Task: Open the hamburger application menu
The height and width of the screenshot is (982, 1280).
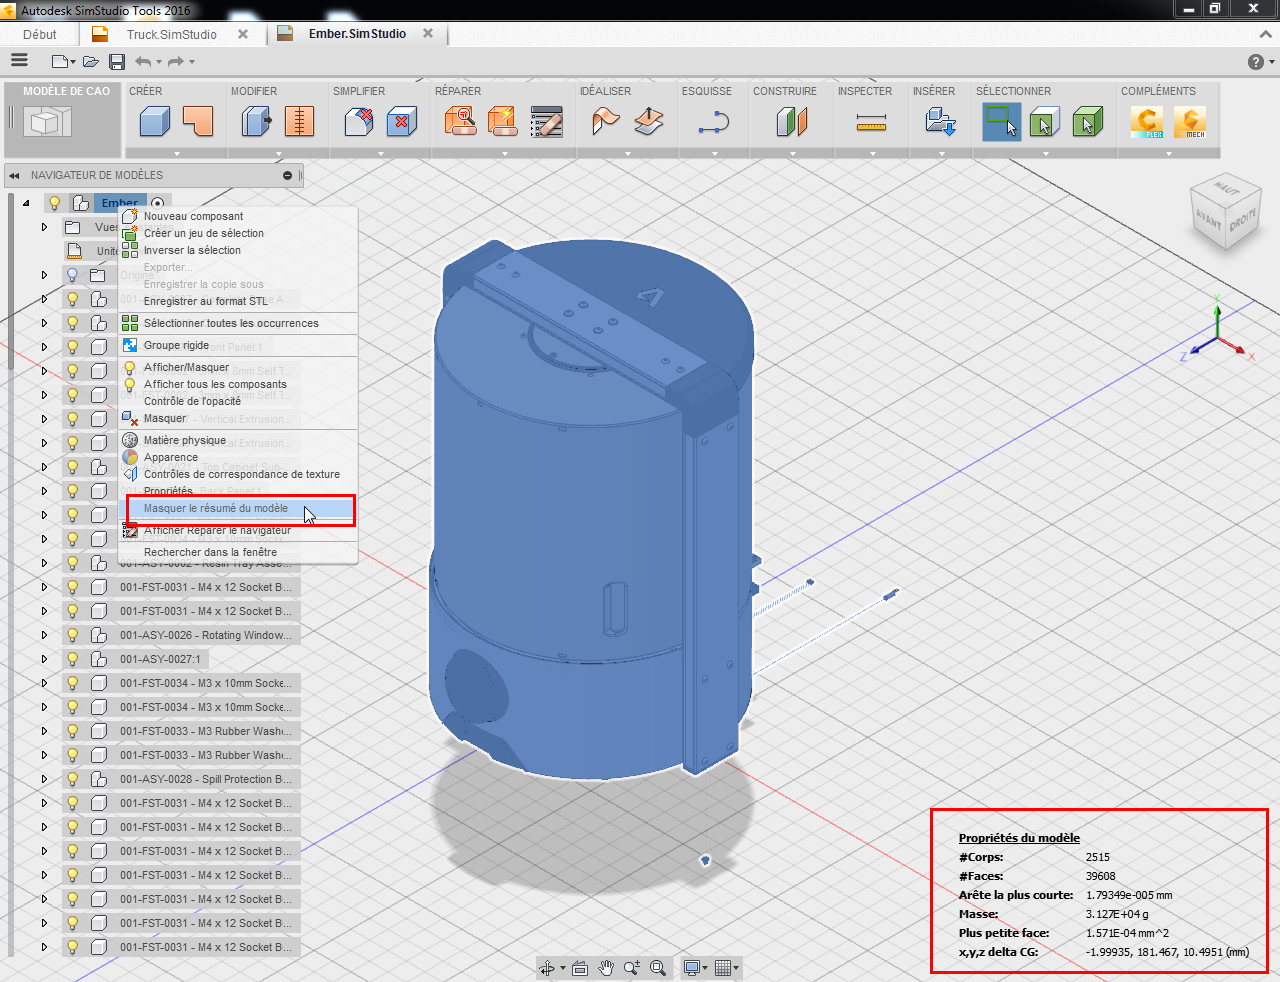Action: [x=19, y=61]
